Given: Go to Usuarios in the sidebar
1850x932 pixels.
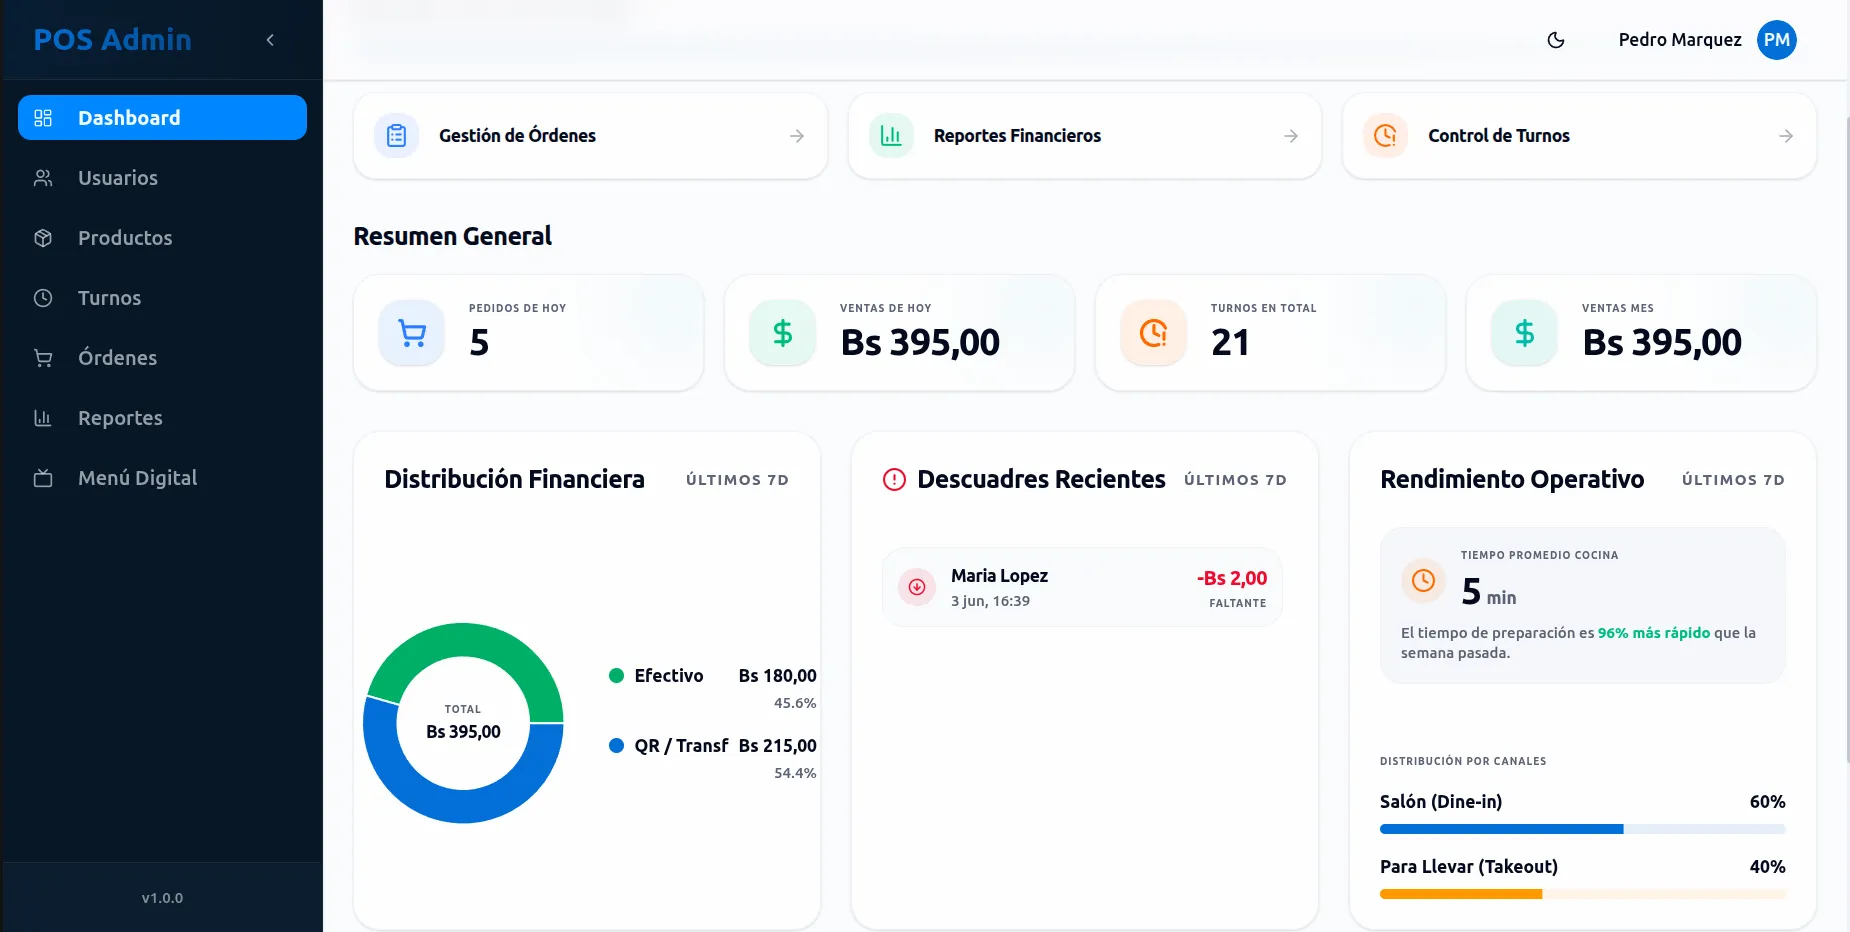Looking at the screenshot, I should tap(162, 178).
